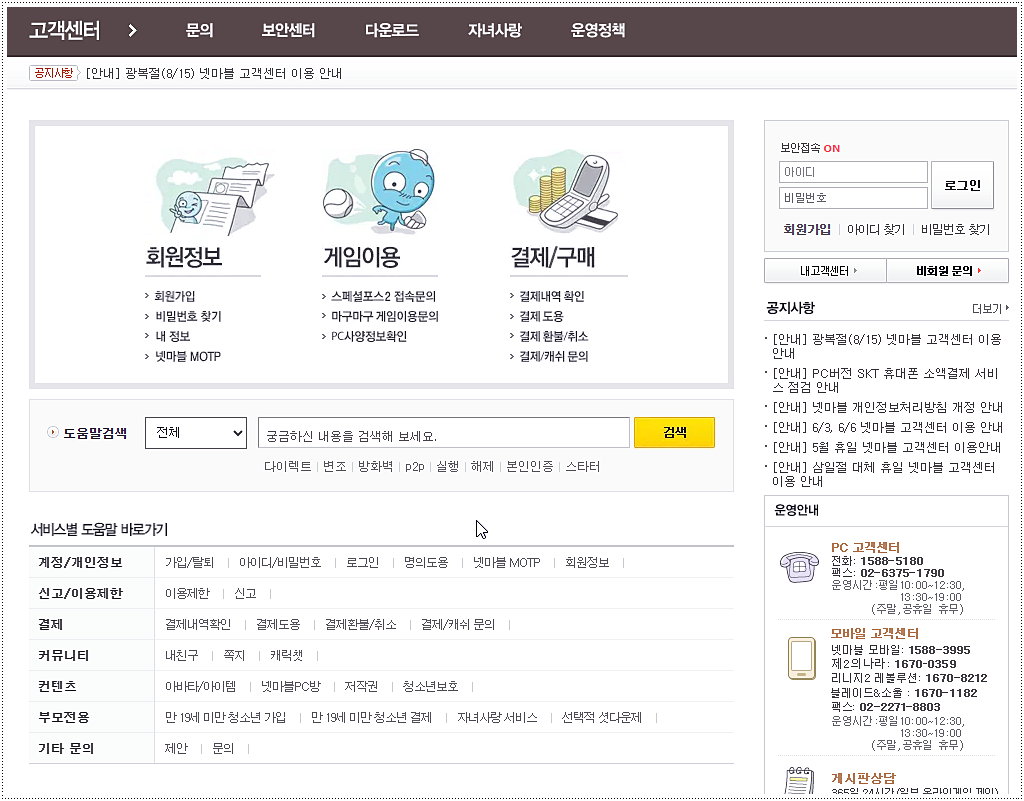The height and width of the screenshot is (801, 1024).
Task: Click suggested keyword 본인인증
Action: click(x=530, y=467)
